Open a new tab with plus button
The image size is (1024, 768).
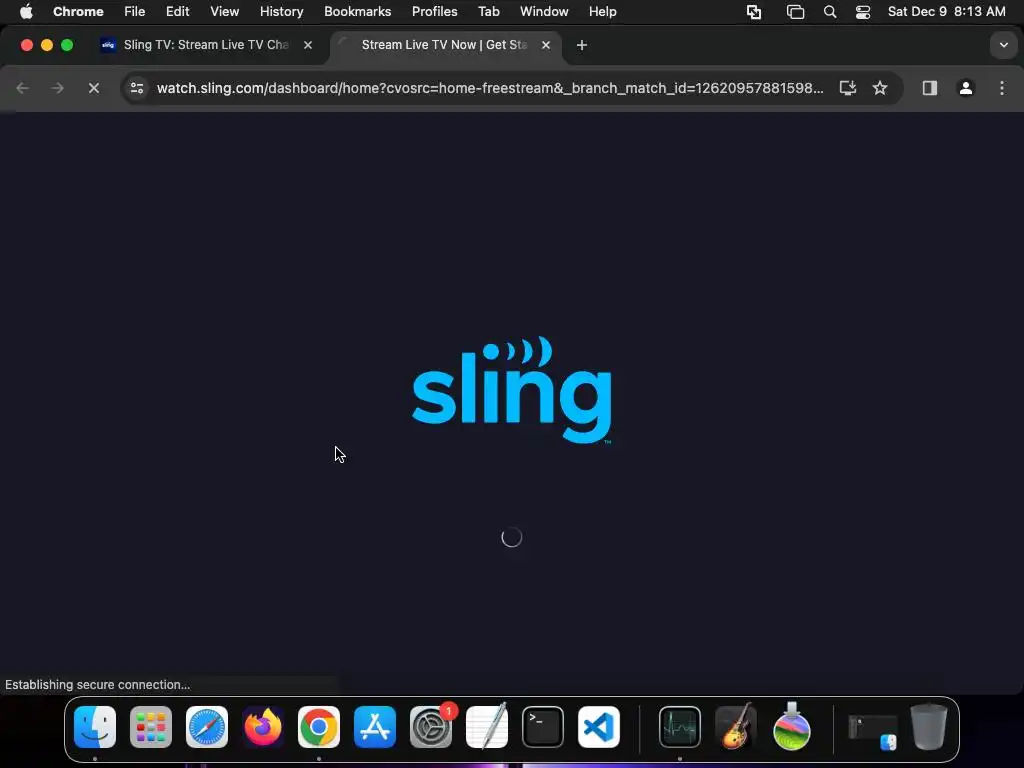pyautogui.click(x=581, y=45)
